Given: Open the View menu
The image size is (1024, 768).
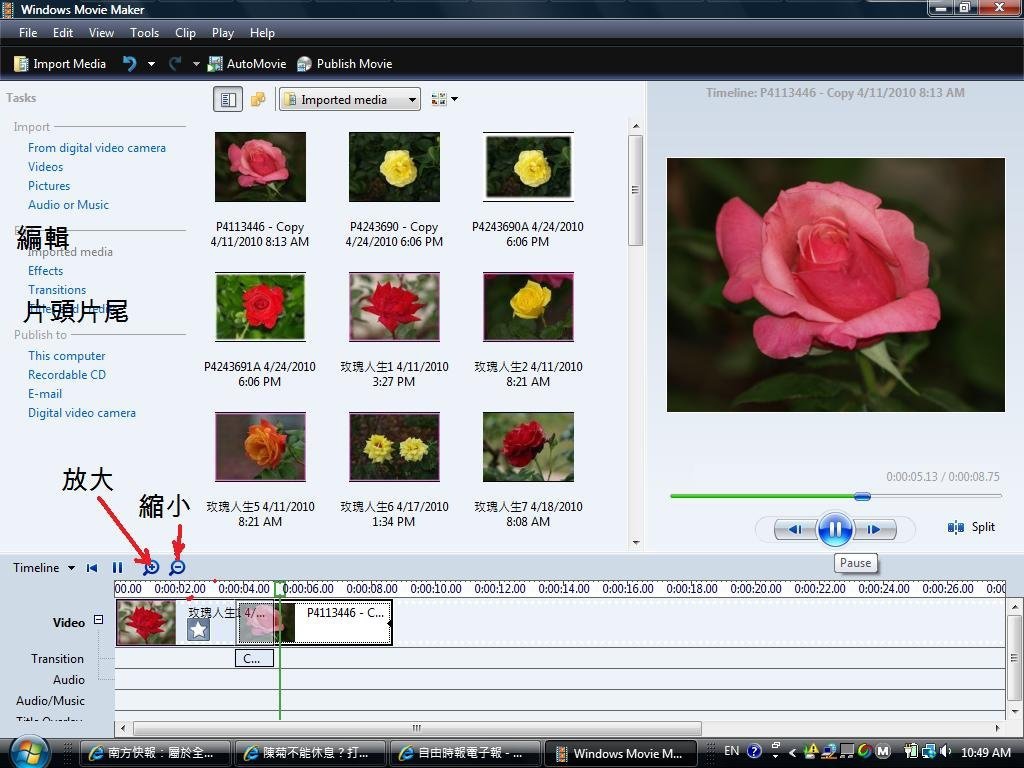Looking at the screenshot, I should point(101,33).
